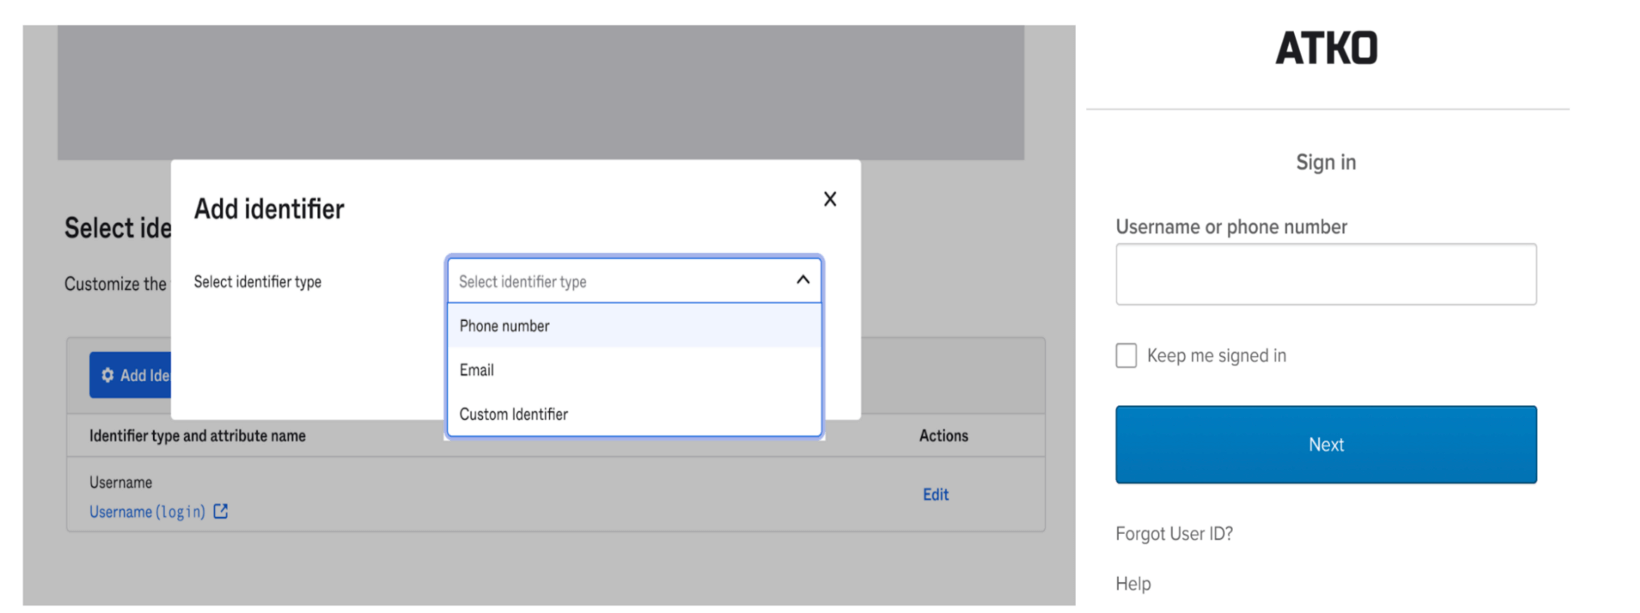Click the Sign in heading
The height and width of the screenshot is (613, 1640).
pos(1326,162)
